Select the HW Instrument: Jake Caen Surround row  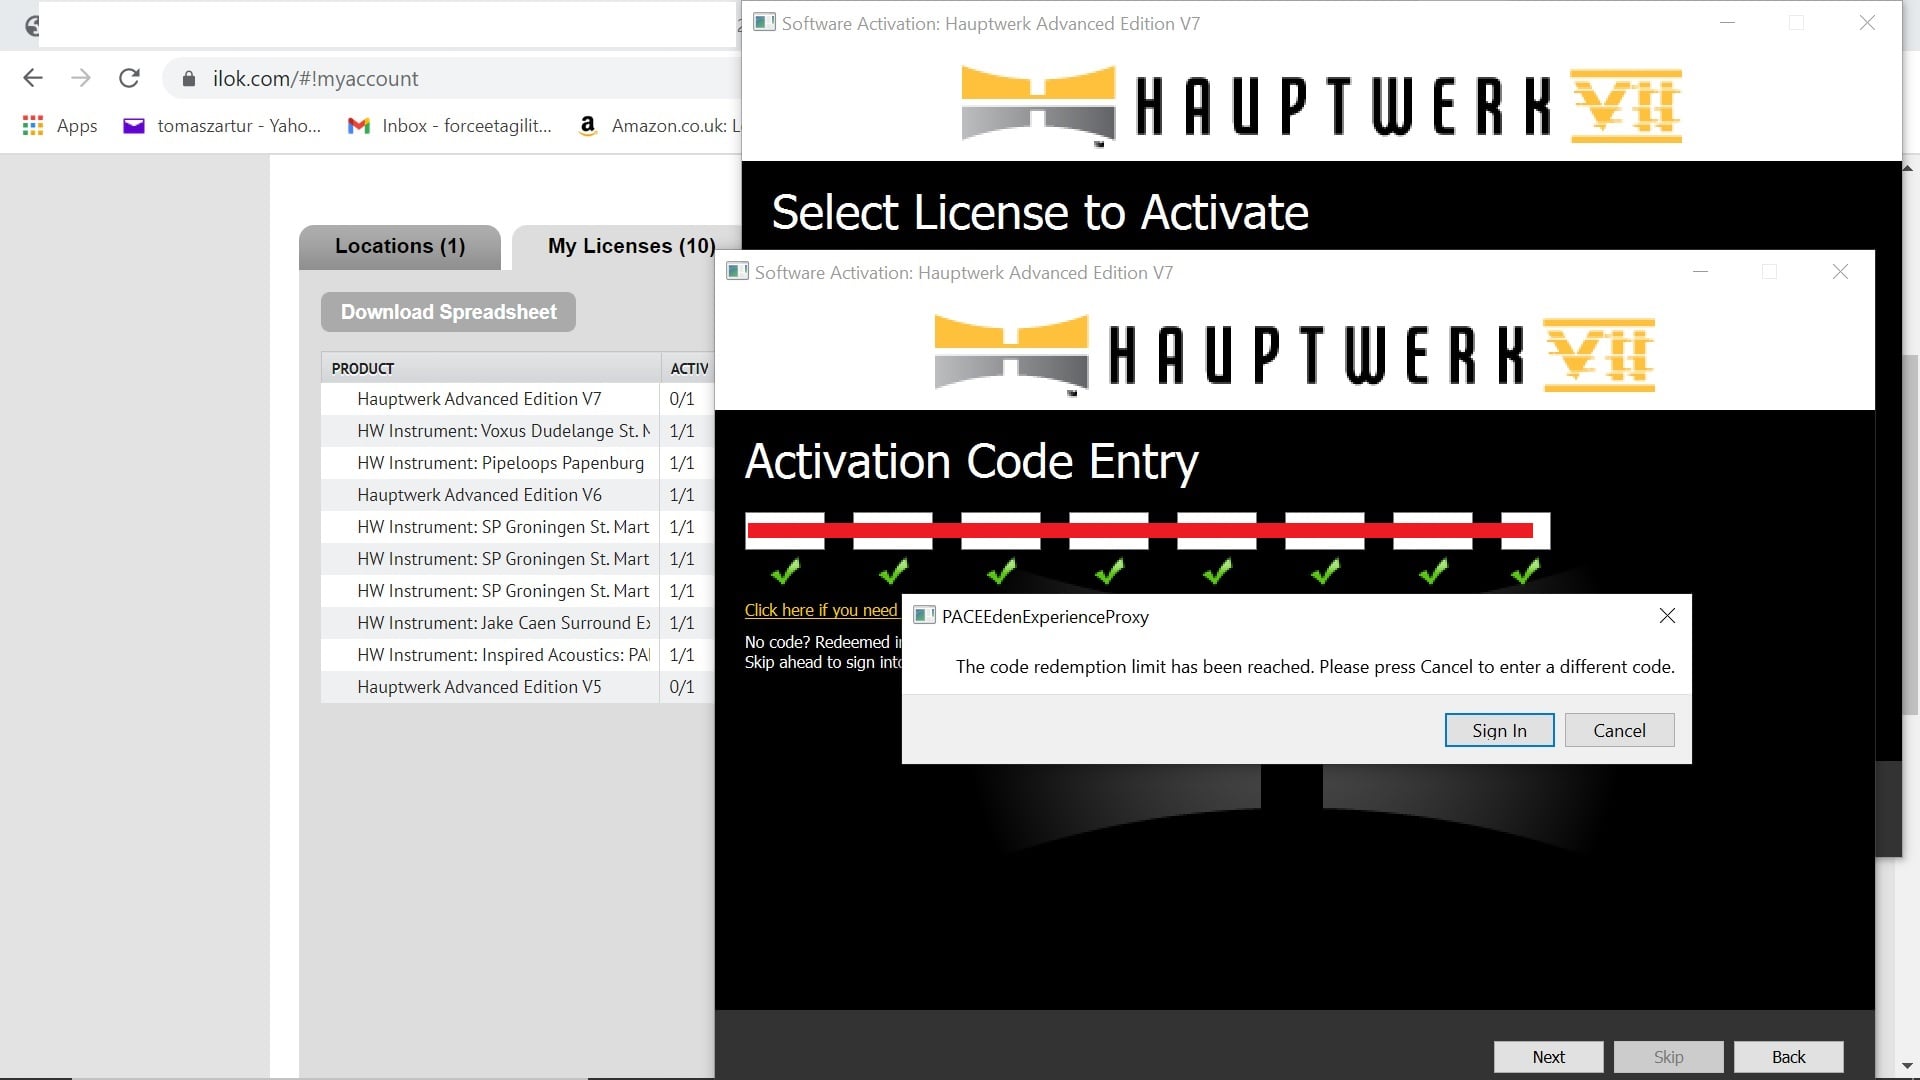point(517,623)
